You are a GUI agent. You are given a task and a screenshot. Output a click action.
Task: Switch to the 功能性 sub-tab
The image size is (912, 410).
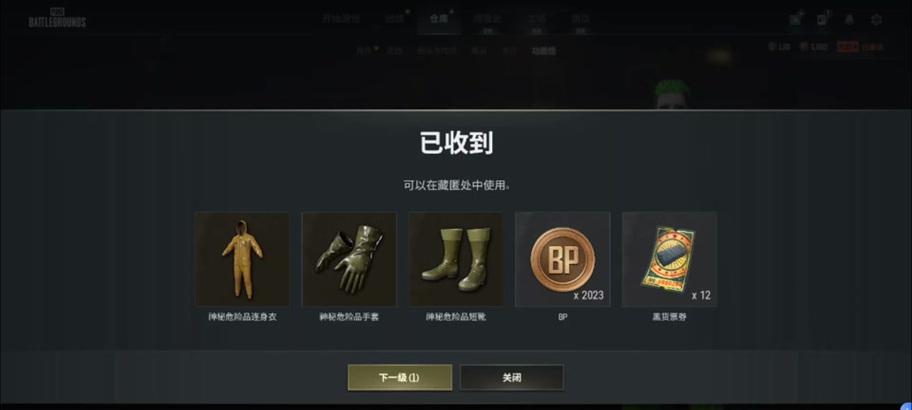tap(544, 51)
